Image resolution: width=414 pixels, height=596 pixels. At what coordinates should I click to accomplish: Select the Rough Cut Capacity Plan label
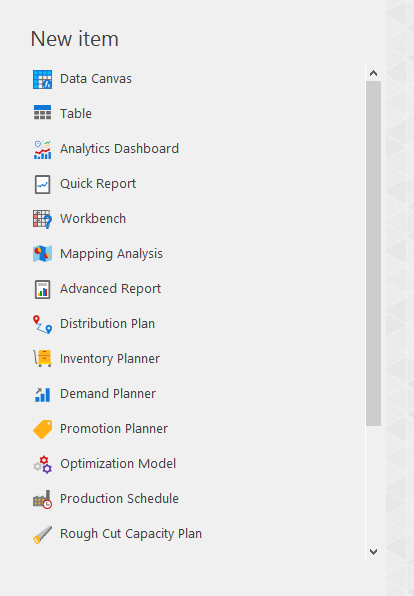point(131,534)
